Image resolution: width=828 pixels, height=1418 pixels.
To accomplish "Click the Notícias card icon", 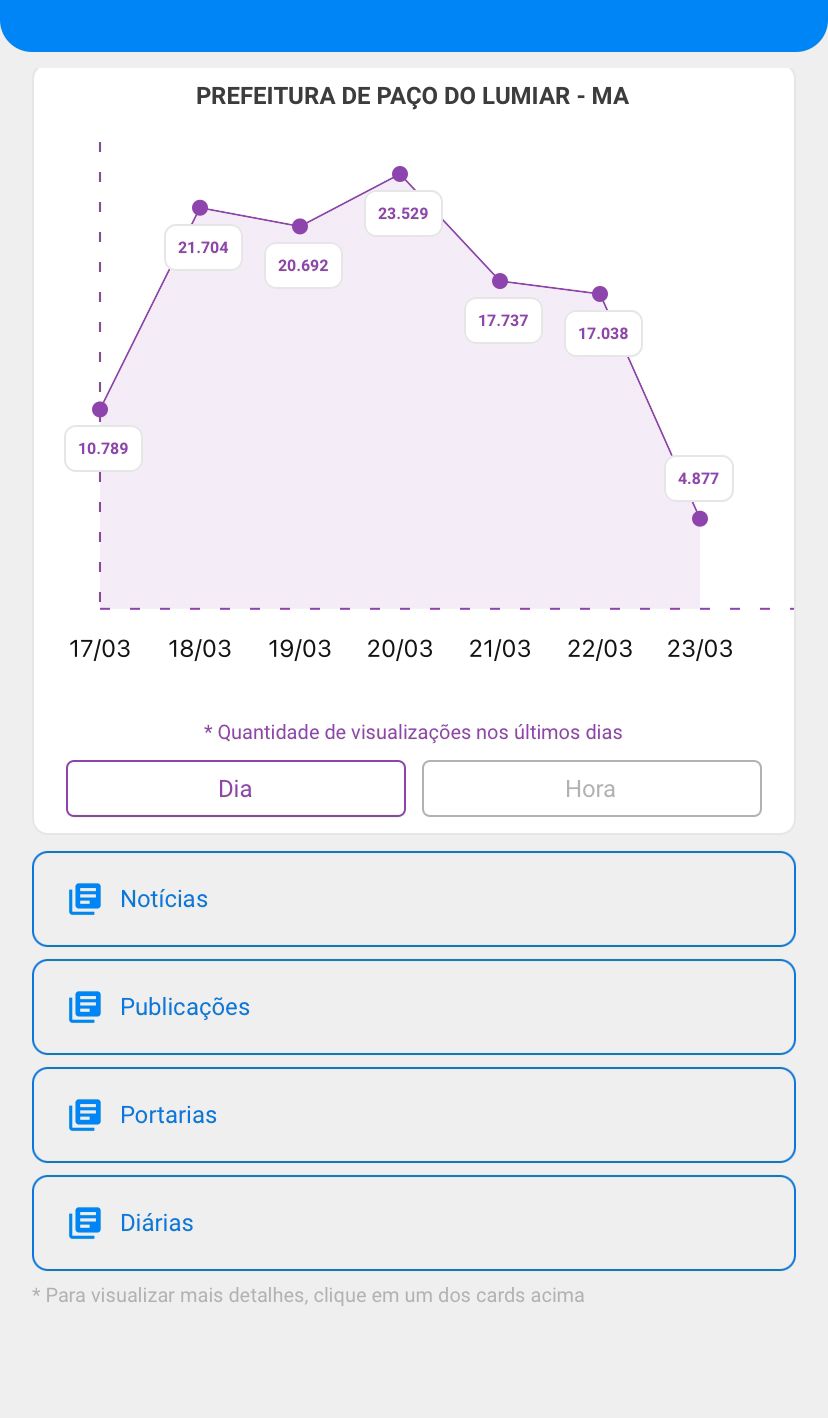I will 85,899.
